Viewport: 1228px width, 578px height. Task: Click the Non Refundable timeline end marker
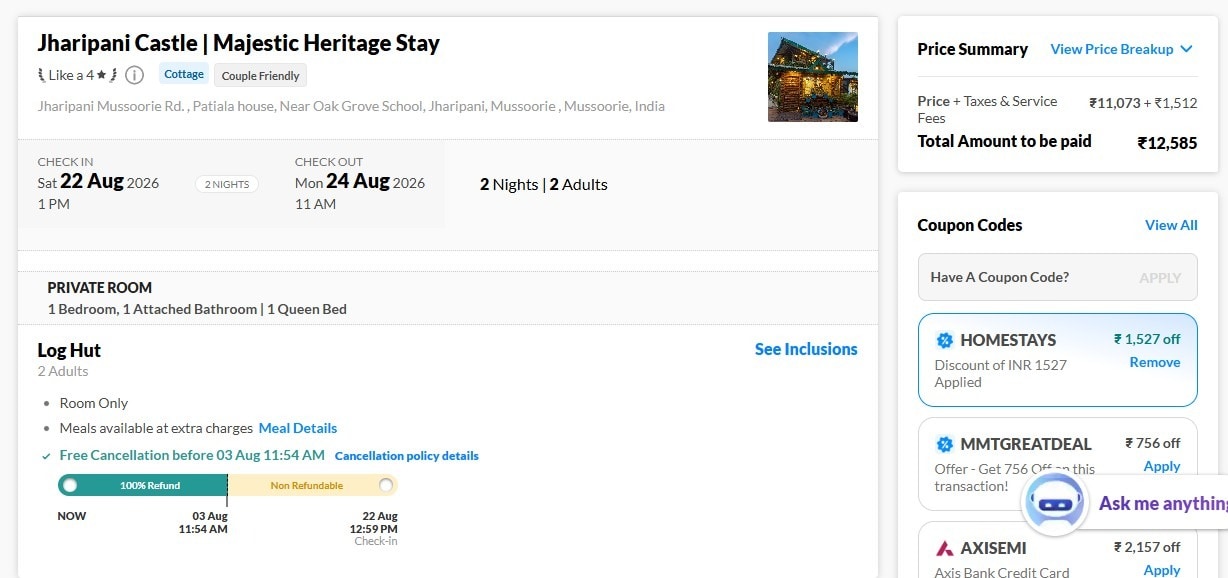(386, 486)
